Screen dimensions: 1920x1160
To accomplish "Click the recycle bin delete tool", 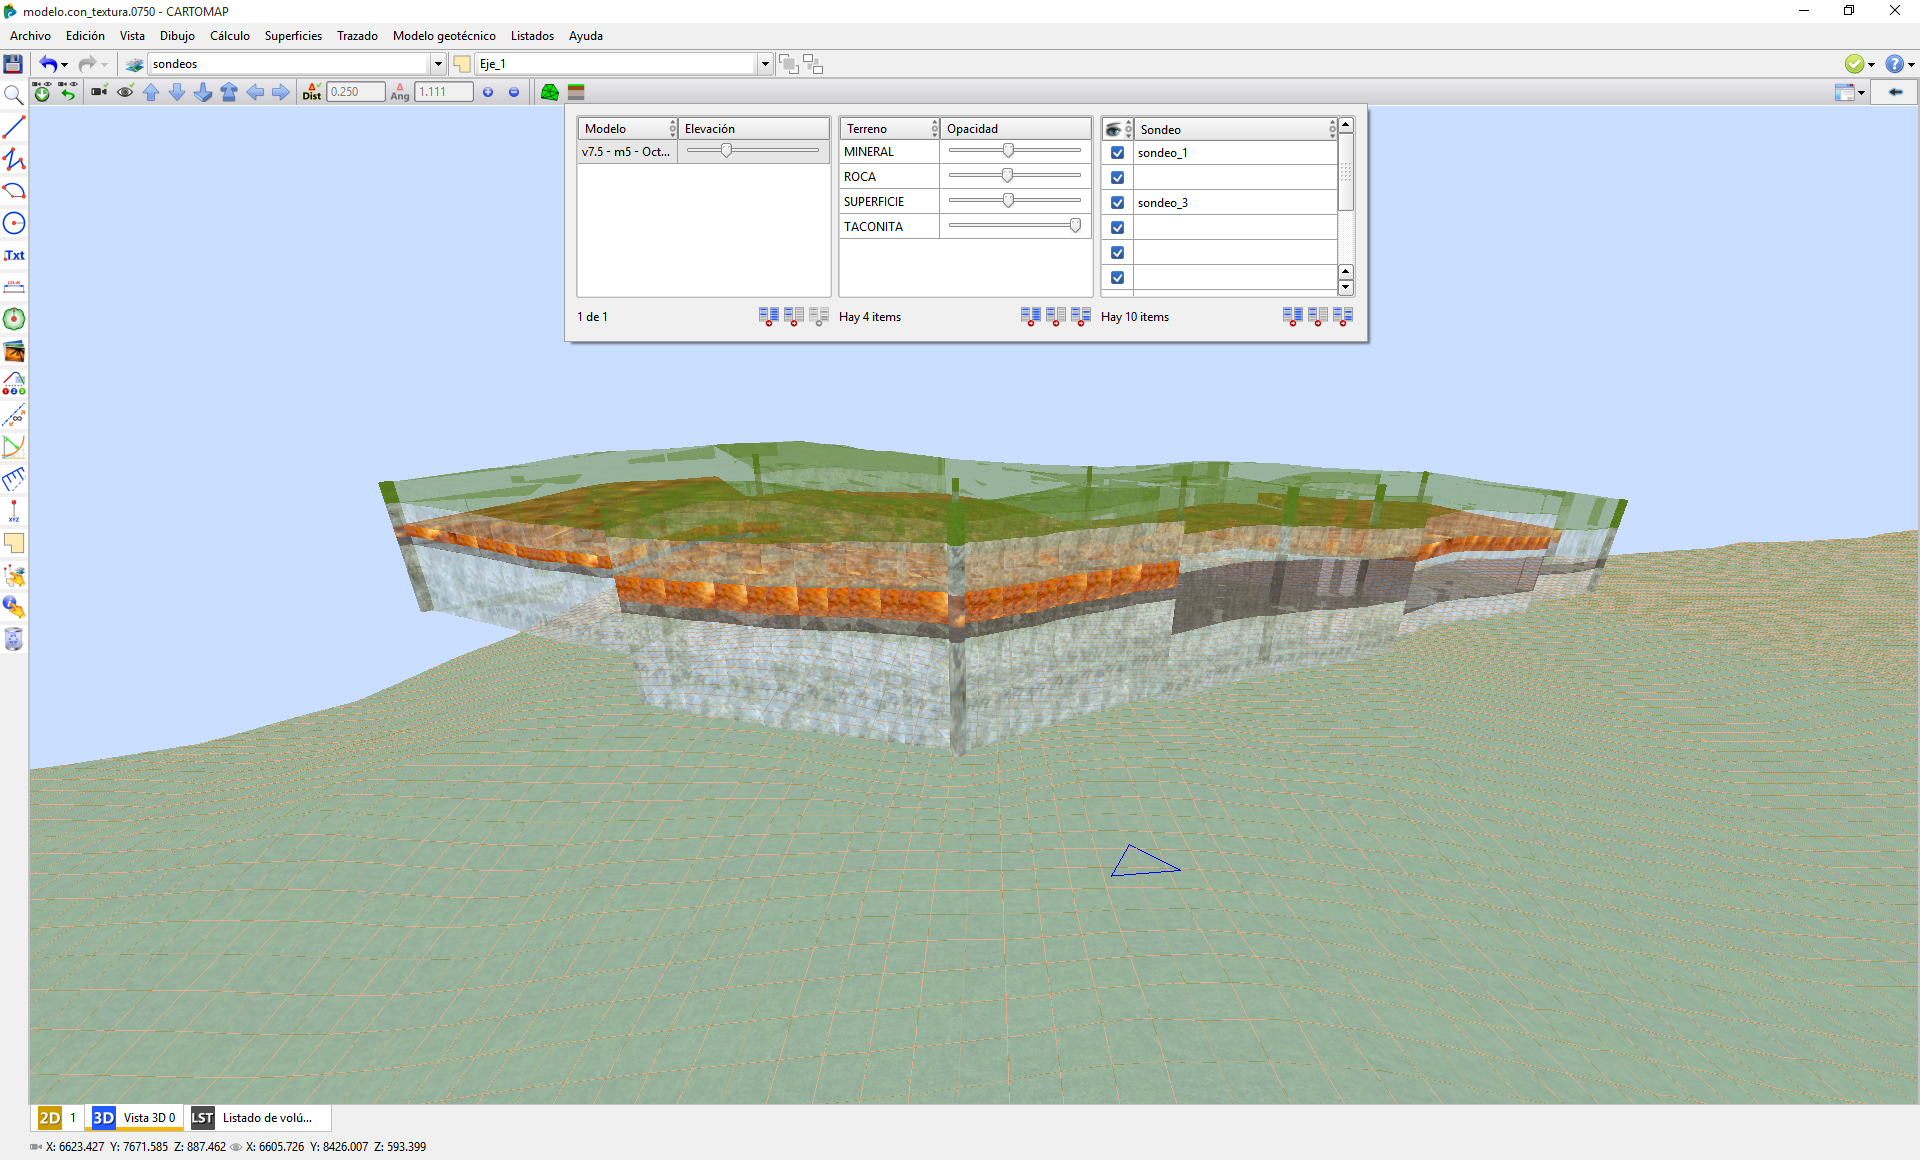I will [14, 639].
